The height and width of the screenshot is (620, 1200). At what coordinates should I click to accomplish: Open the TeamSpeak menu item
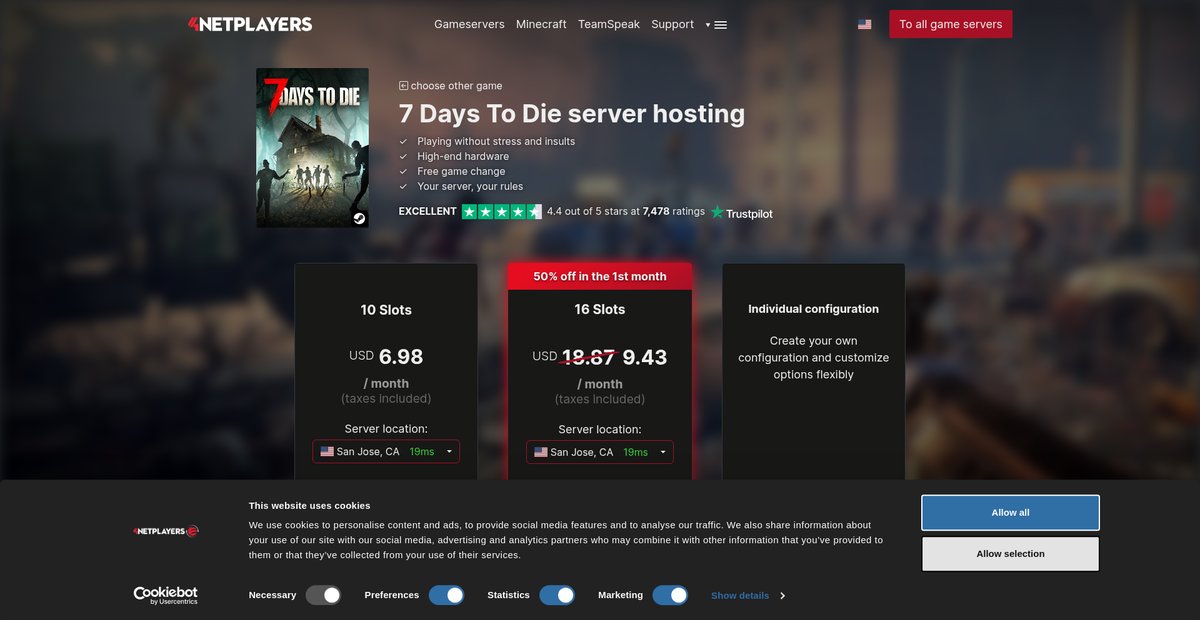coord(609,24)
